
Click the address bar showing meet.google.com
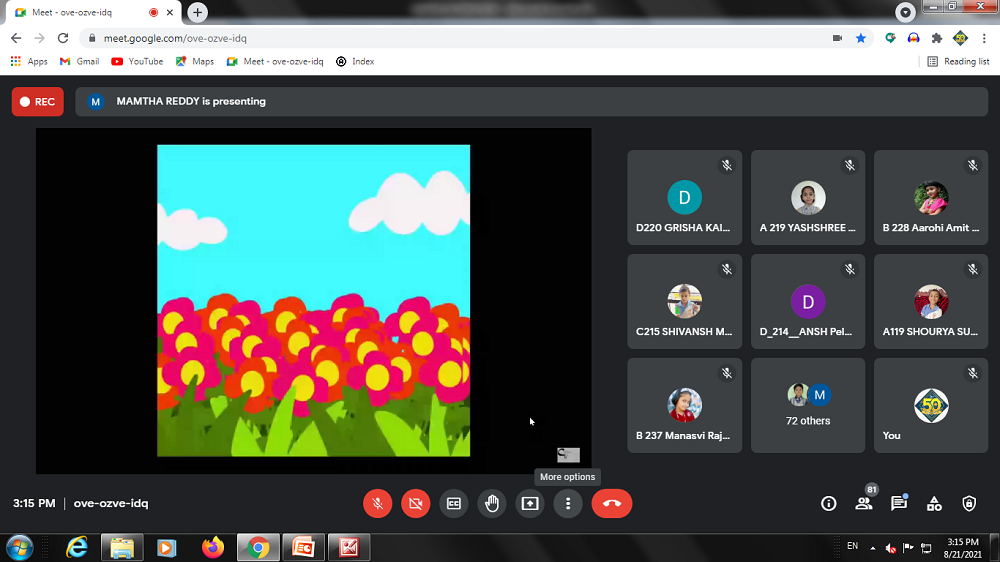450,38
